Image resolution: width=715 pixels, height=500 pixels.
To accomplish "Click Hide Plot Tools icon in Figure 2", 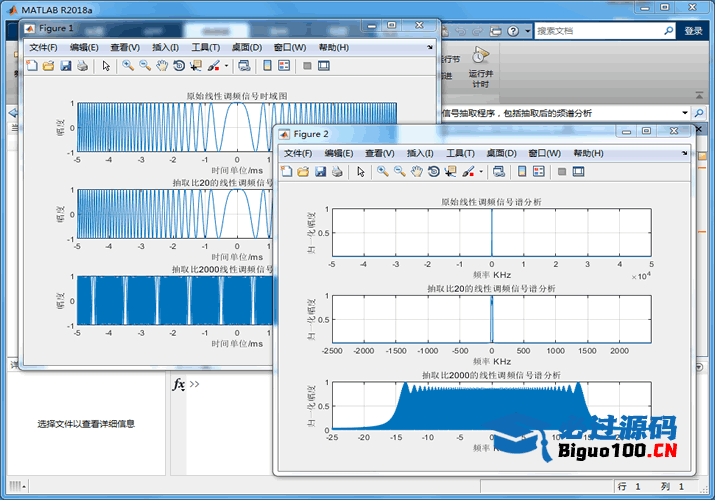I will click(562, 171).
